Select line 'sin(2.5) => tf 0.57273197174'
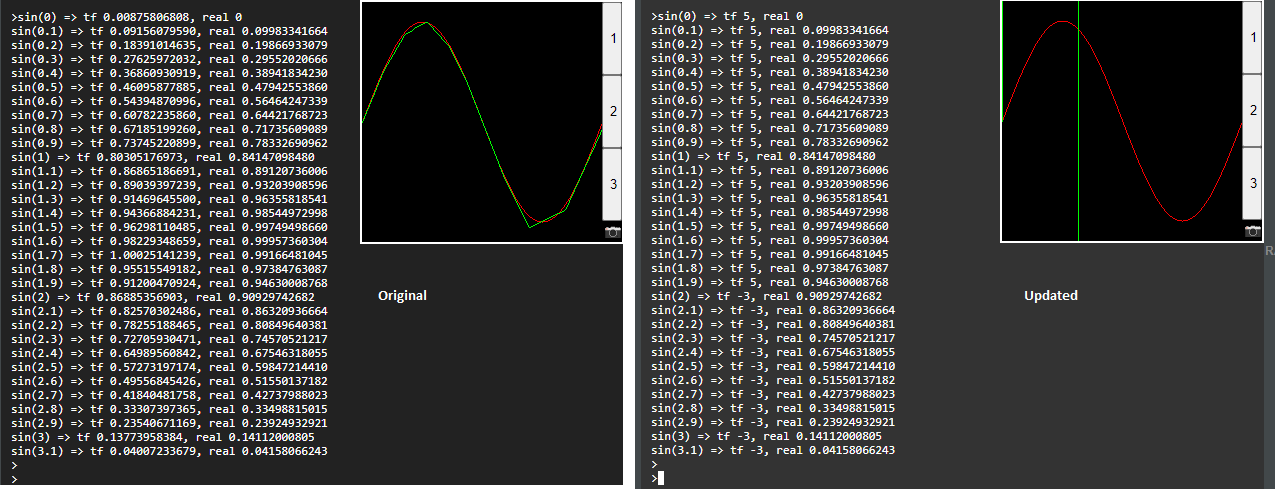This screenshot has height=492, width=1276. coord(170,367)
